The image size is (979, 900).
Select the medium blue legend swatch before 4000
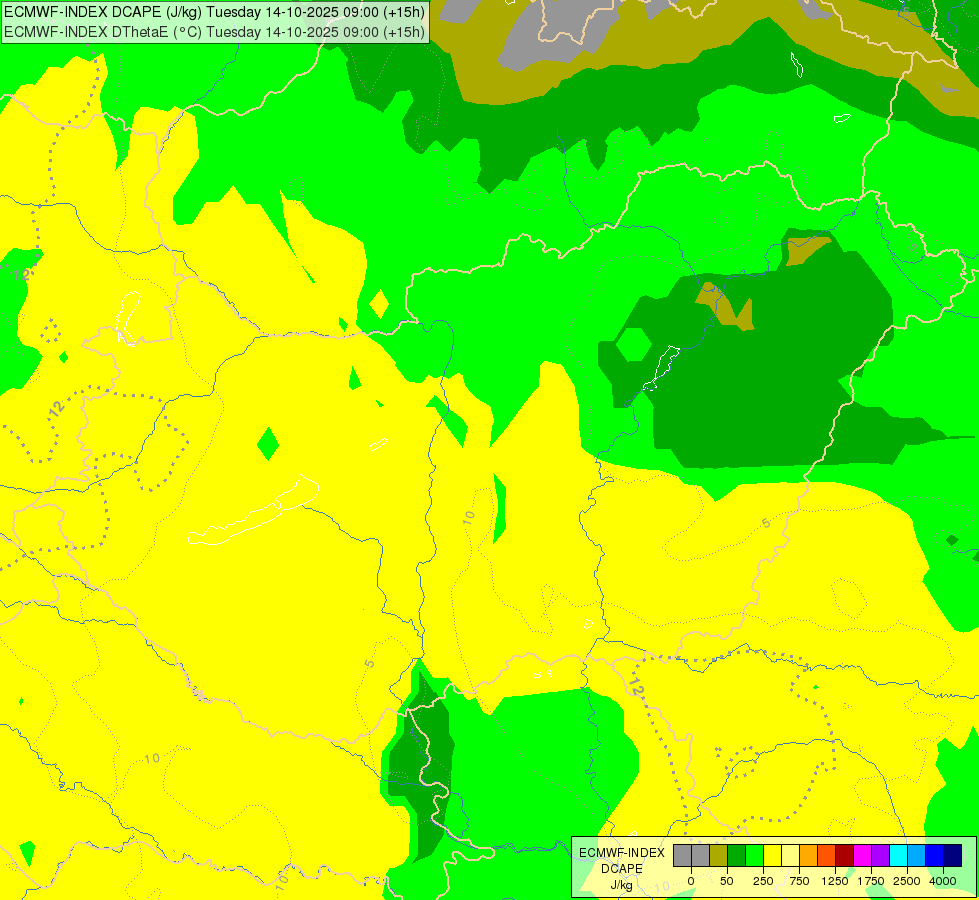coord(935,855)
